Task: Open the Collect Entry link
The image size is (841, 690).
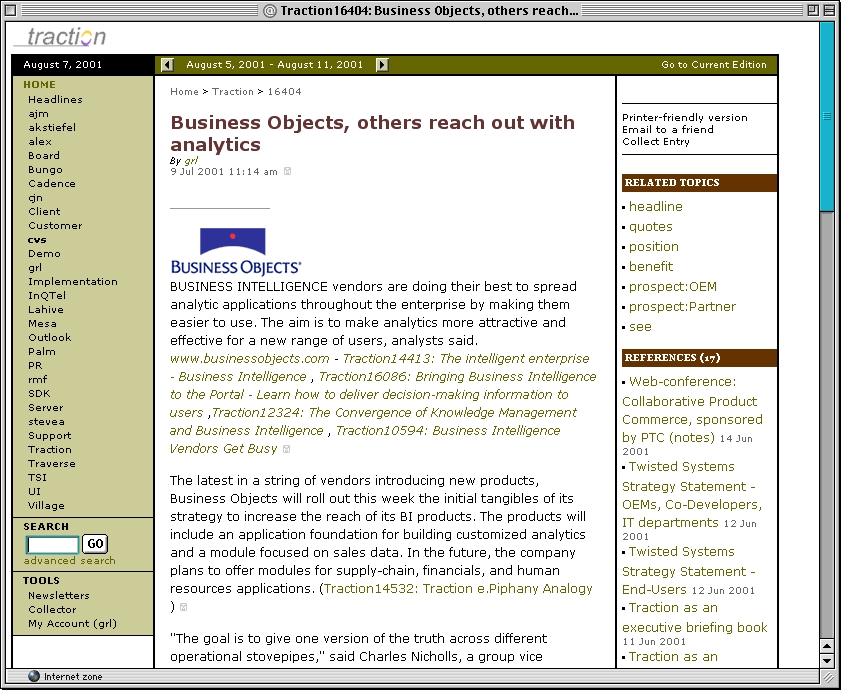Action: click(x=655, y=142)
